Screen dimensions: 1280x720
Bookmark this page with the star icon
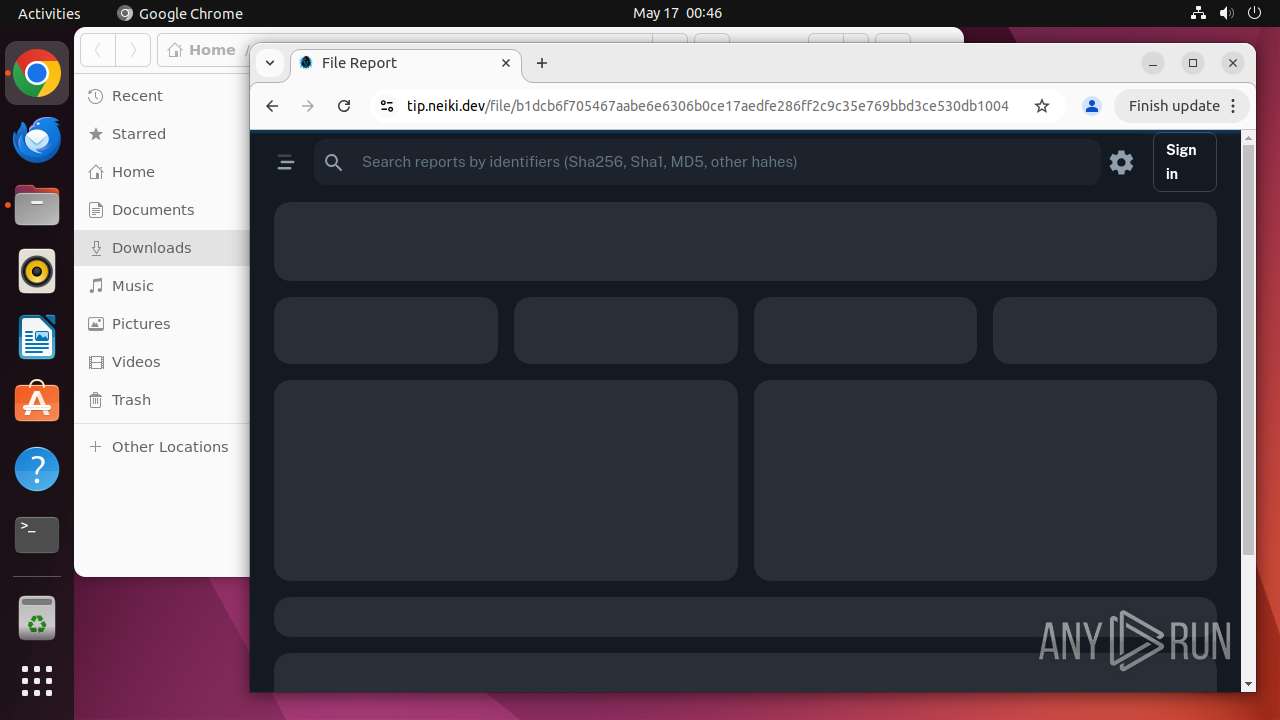pyautogui.click(x=1042, y=106)
